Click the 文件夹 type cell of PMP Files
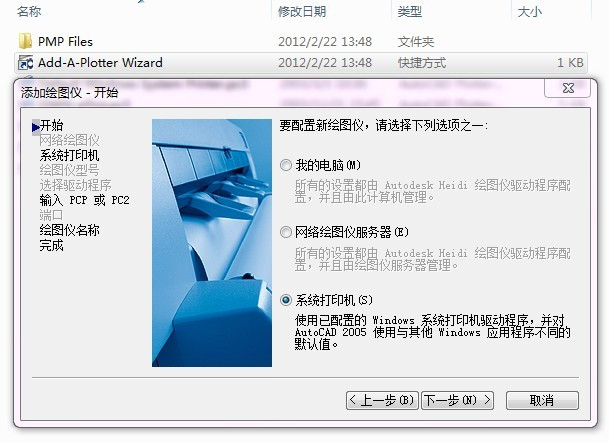Screen dimensions: 609x443 (x=416, y=42)
